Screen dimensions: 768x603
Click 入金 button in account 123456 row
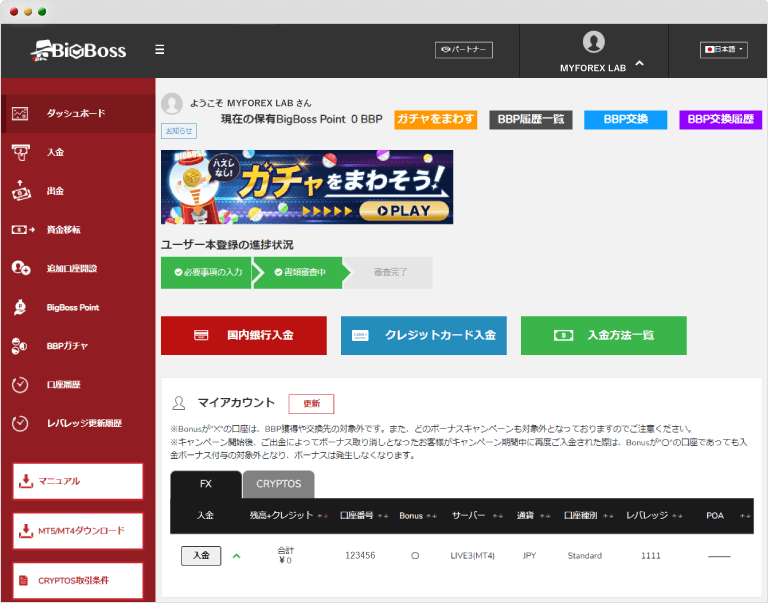pos(201,555)
